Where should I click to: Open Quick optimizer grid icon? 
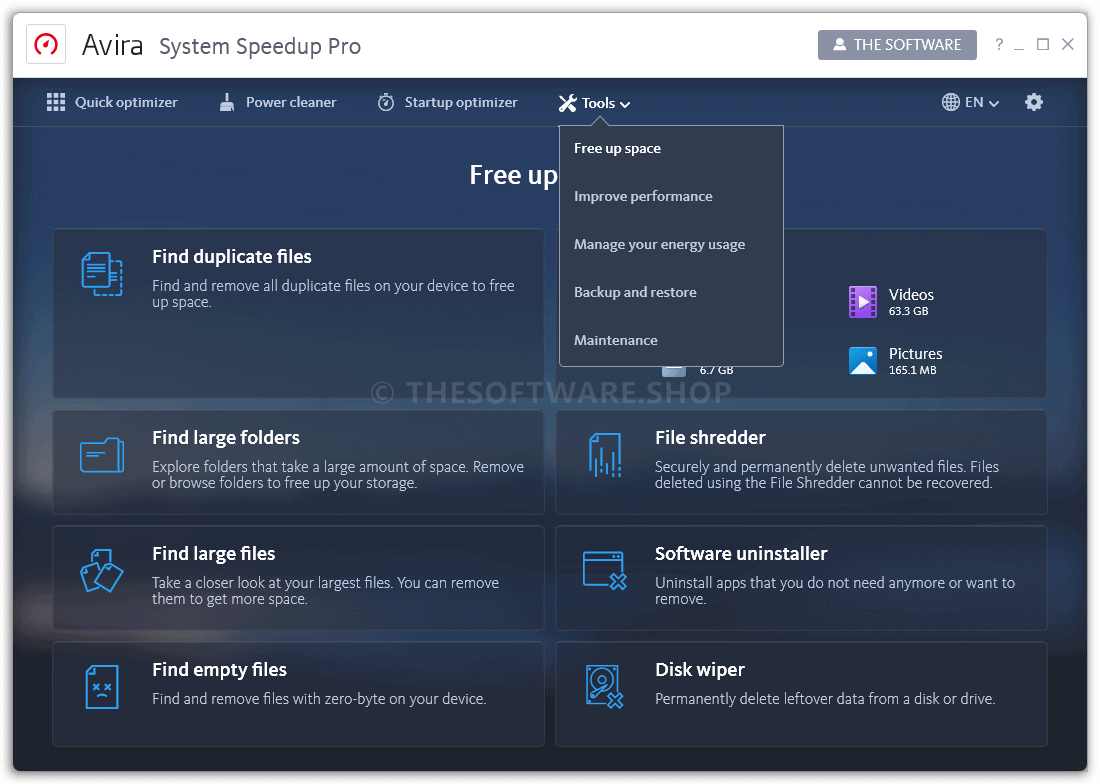click(x=55, y=102)
